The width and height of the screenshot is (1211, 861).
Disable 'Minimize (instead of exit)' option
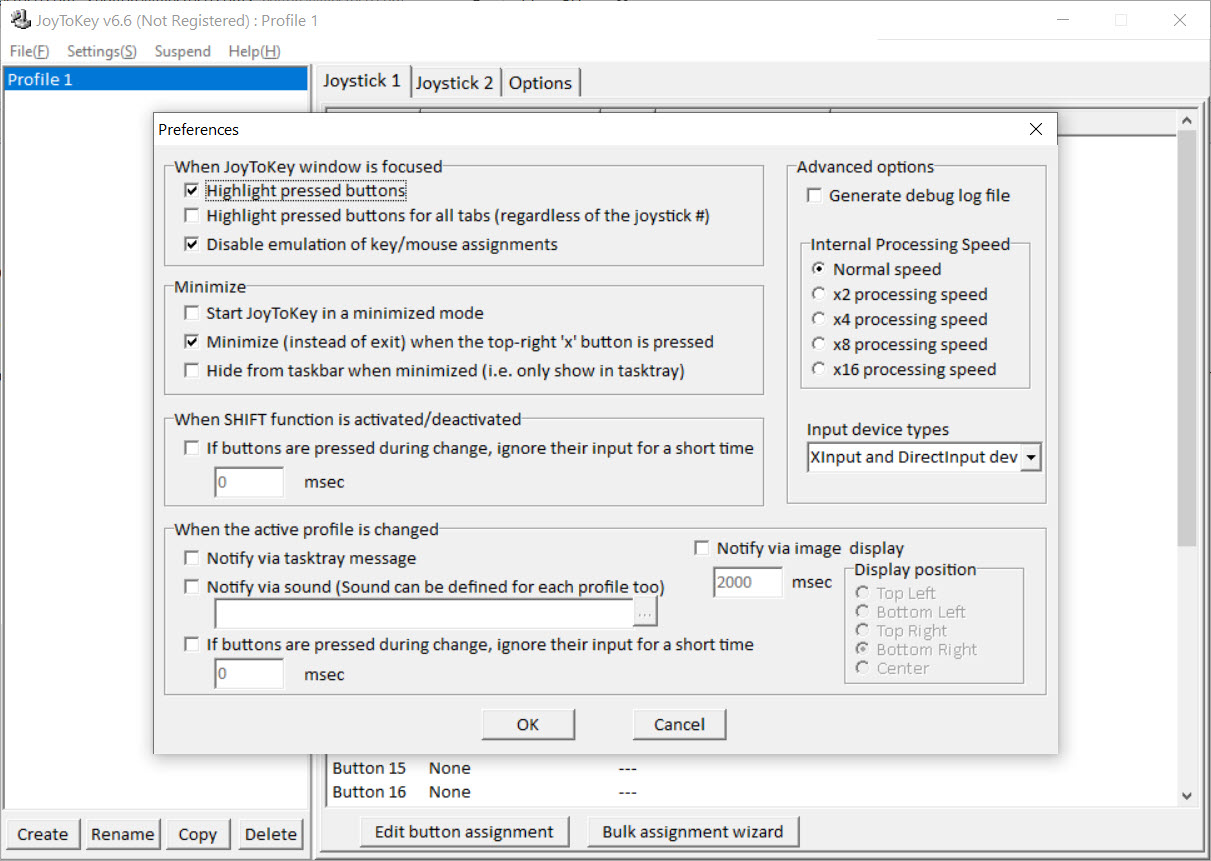point(191,341)
